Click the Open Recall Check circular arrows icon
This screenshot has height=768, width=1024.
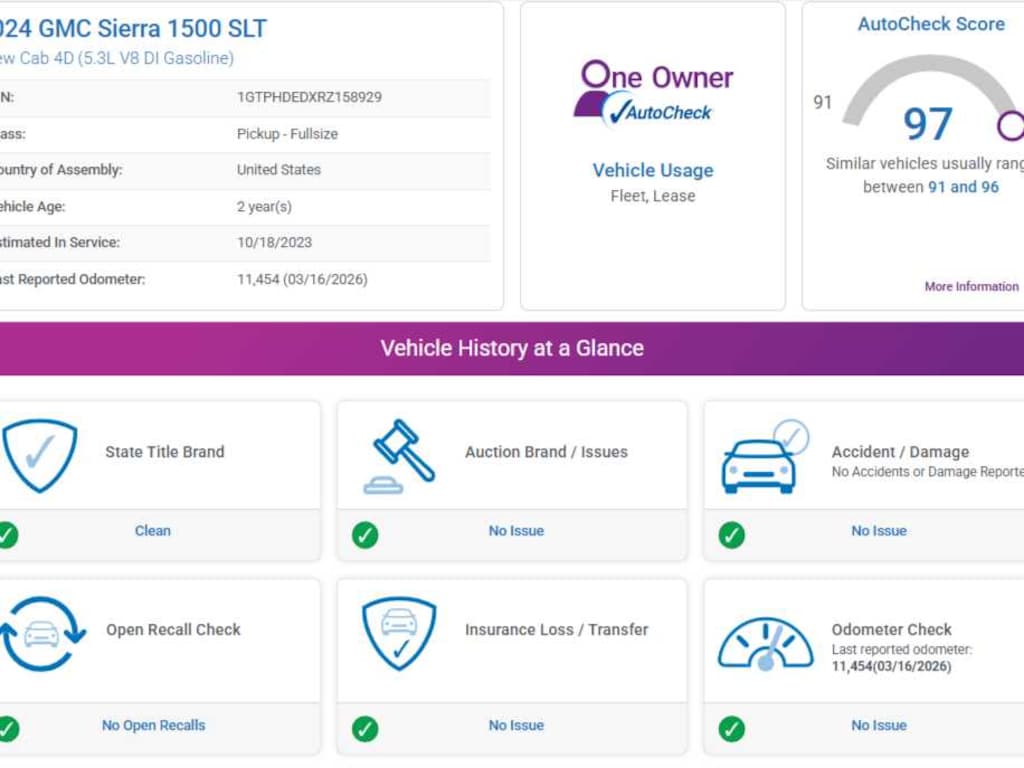click(x=40, y=634)
